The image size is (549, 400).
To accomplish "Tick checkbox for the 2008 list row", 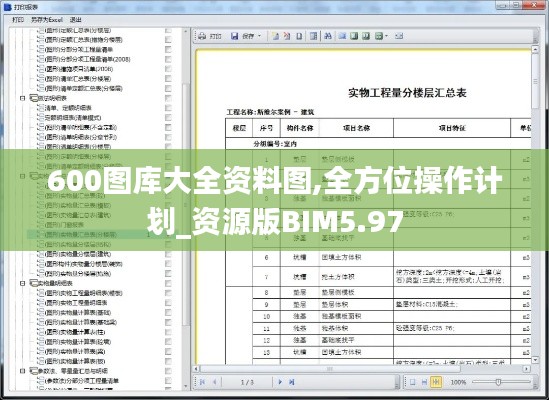I will pos(168,59).
